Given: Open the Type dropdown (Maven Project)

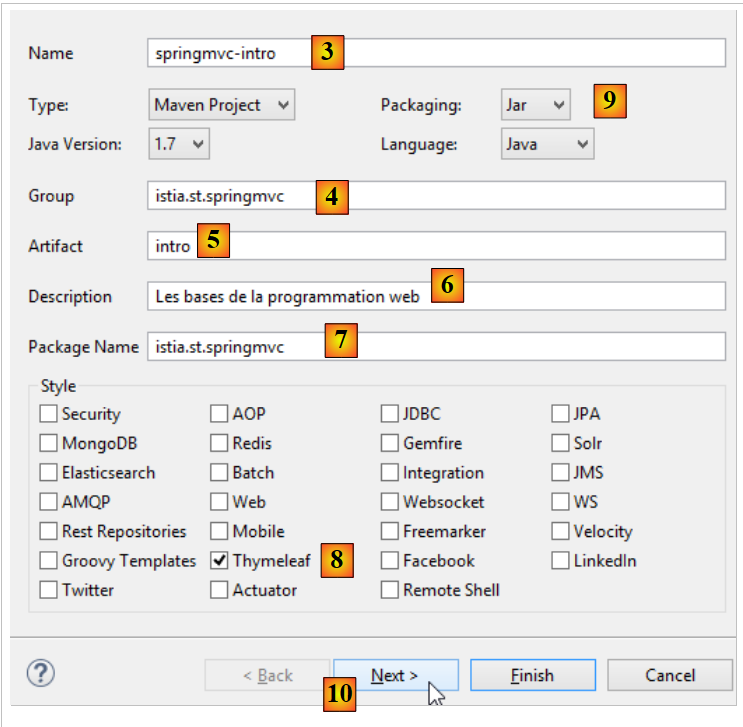Looking at the screenshot, I should tap(222, 105).
